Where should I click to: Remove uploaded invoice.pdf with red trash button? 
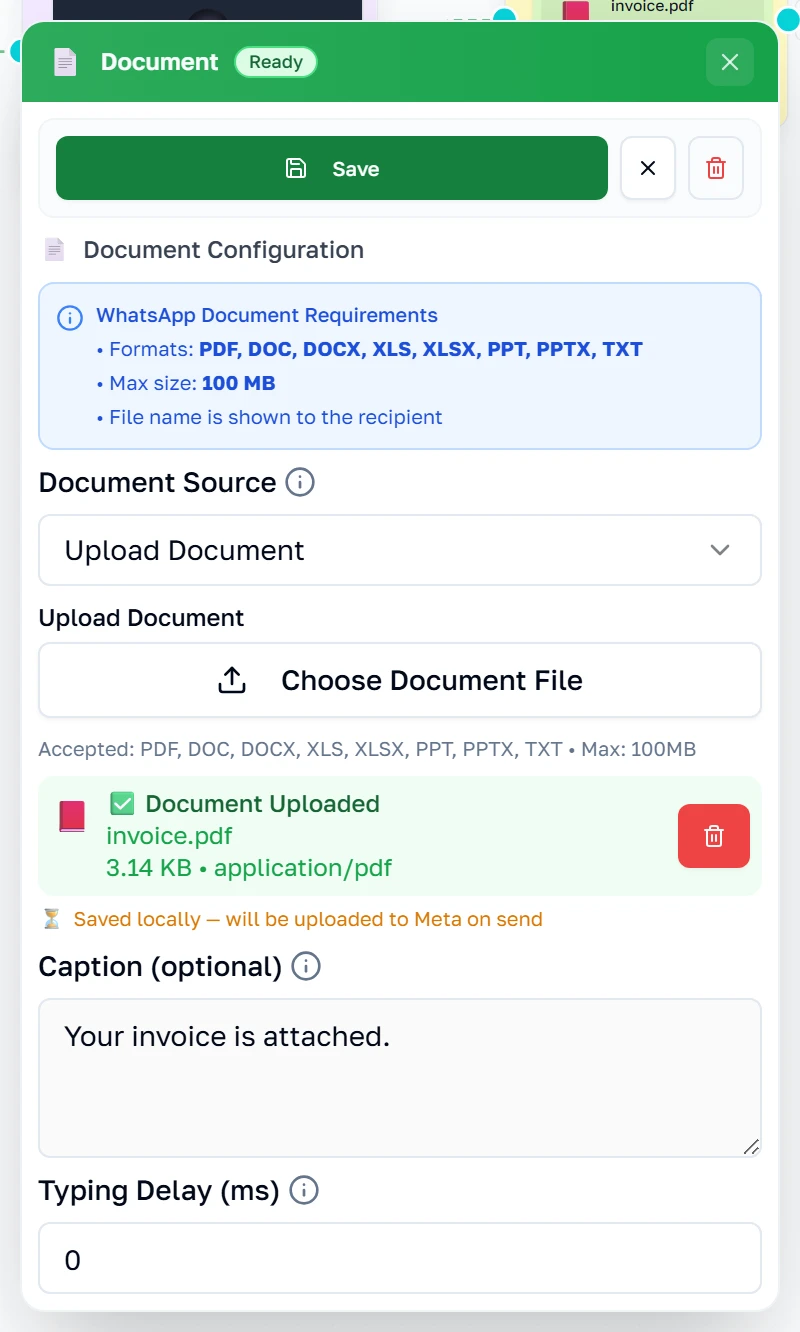(714, 836)
